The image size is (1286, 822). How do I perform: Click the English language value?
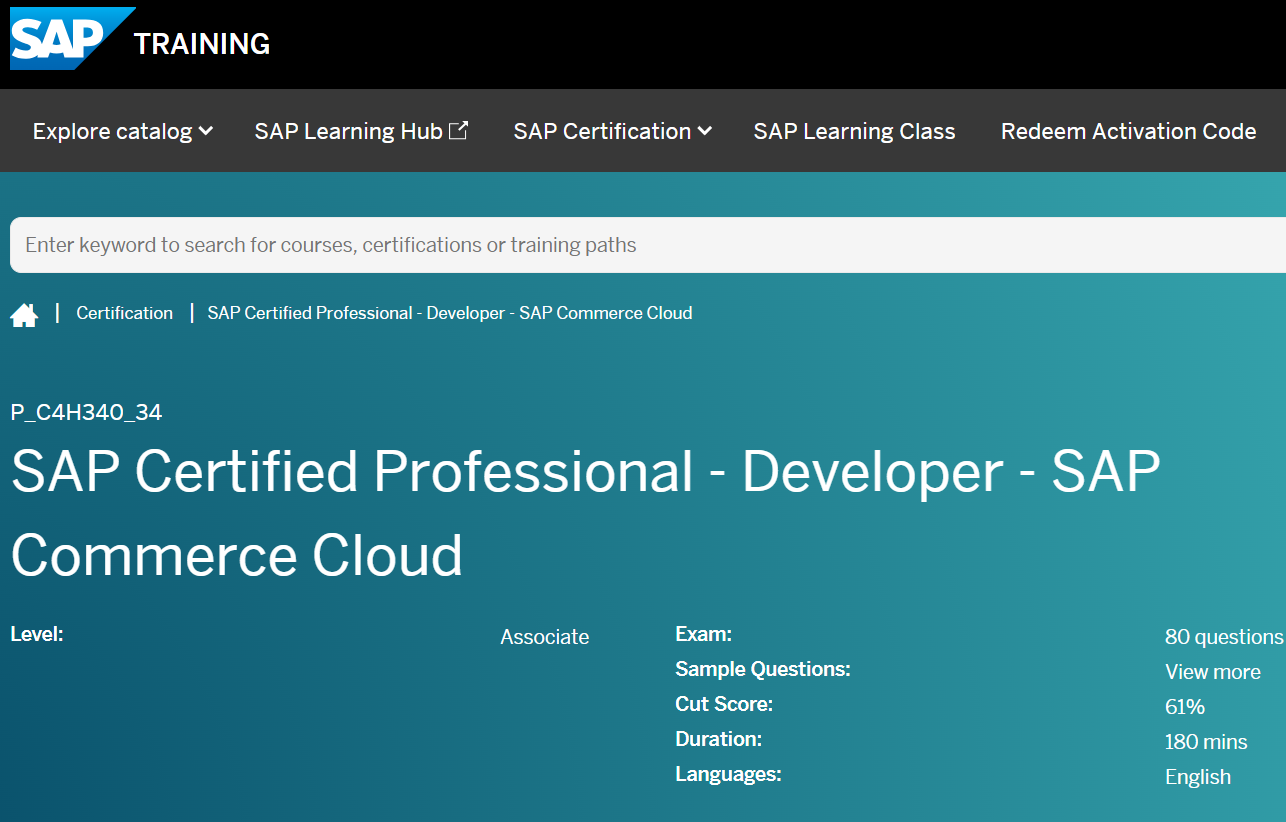(x=1197, y=777)
